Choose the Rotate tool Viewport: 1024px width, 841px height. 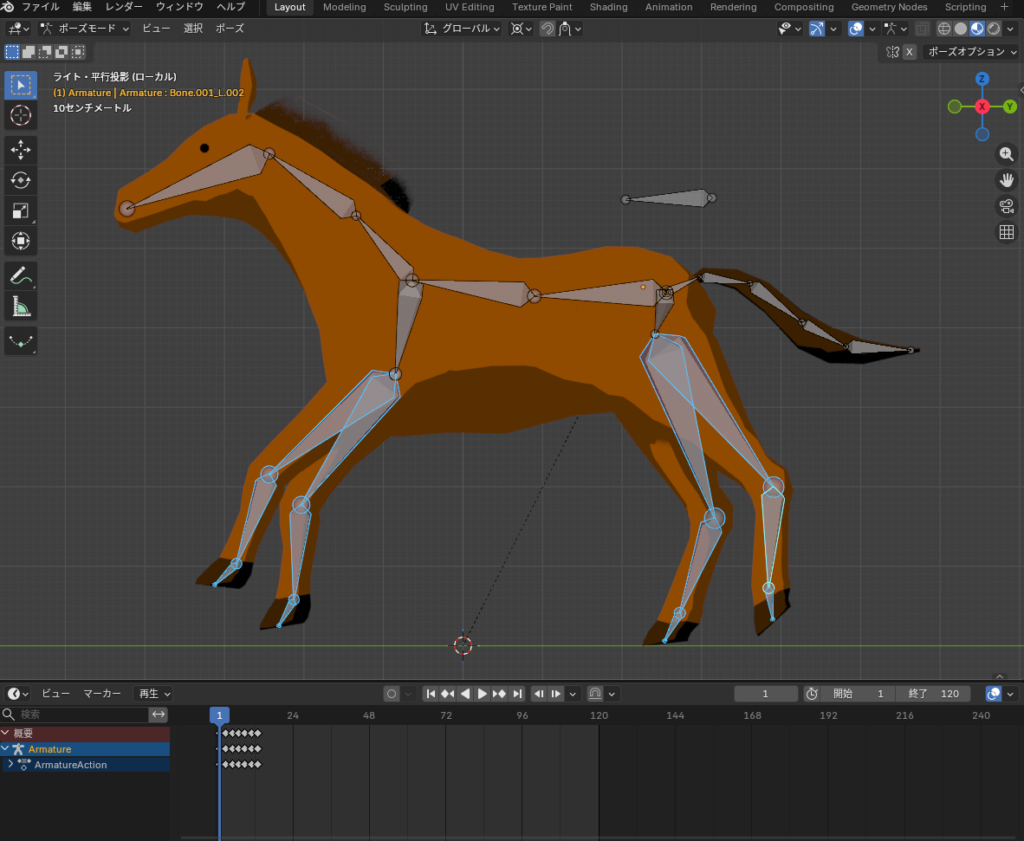click(20, 180)
